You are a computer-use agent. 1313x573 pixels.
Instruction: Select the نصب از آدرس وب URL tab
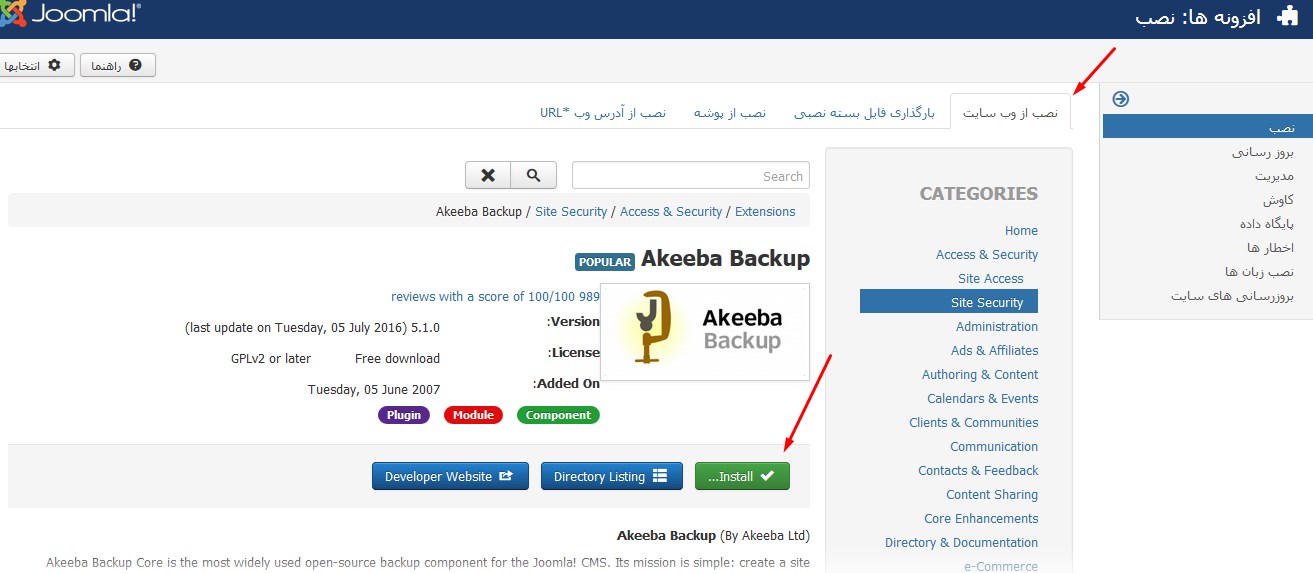603,113
